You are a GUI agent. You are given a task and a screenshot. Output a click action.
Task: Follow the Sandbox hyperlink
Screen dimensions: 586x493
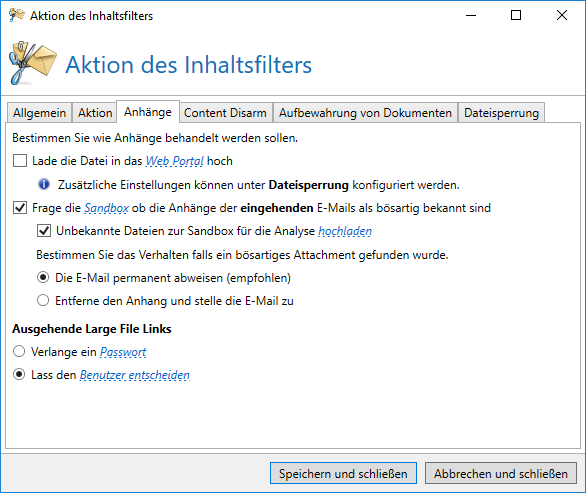[x=107, y=208]
